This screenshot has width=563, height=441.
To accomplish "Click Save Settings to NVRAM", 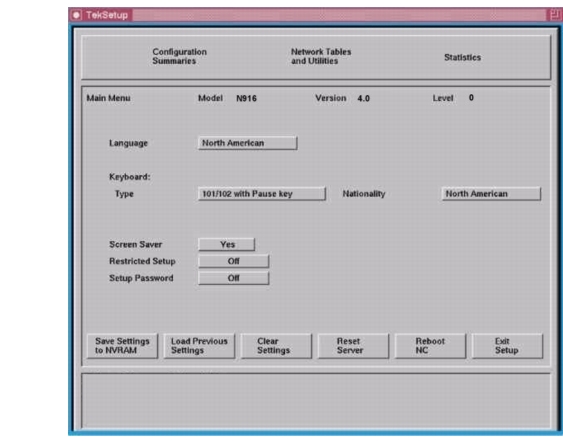I will tap(122, 346).
